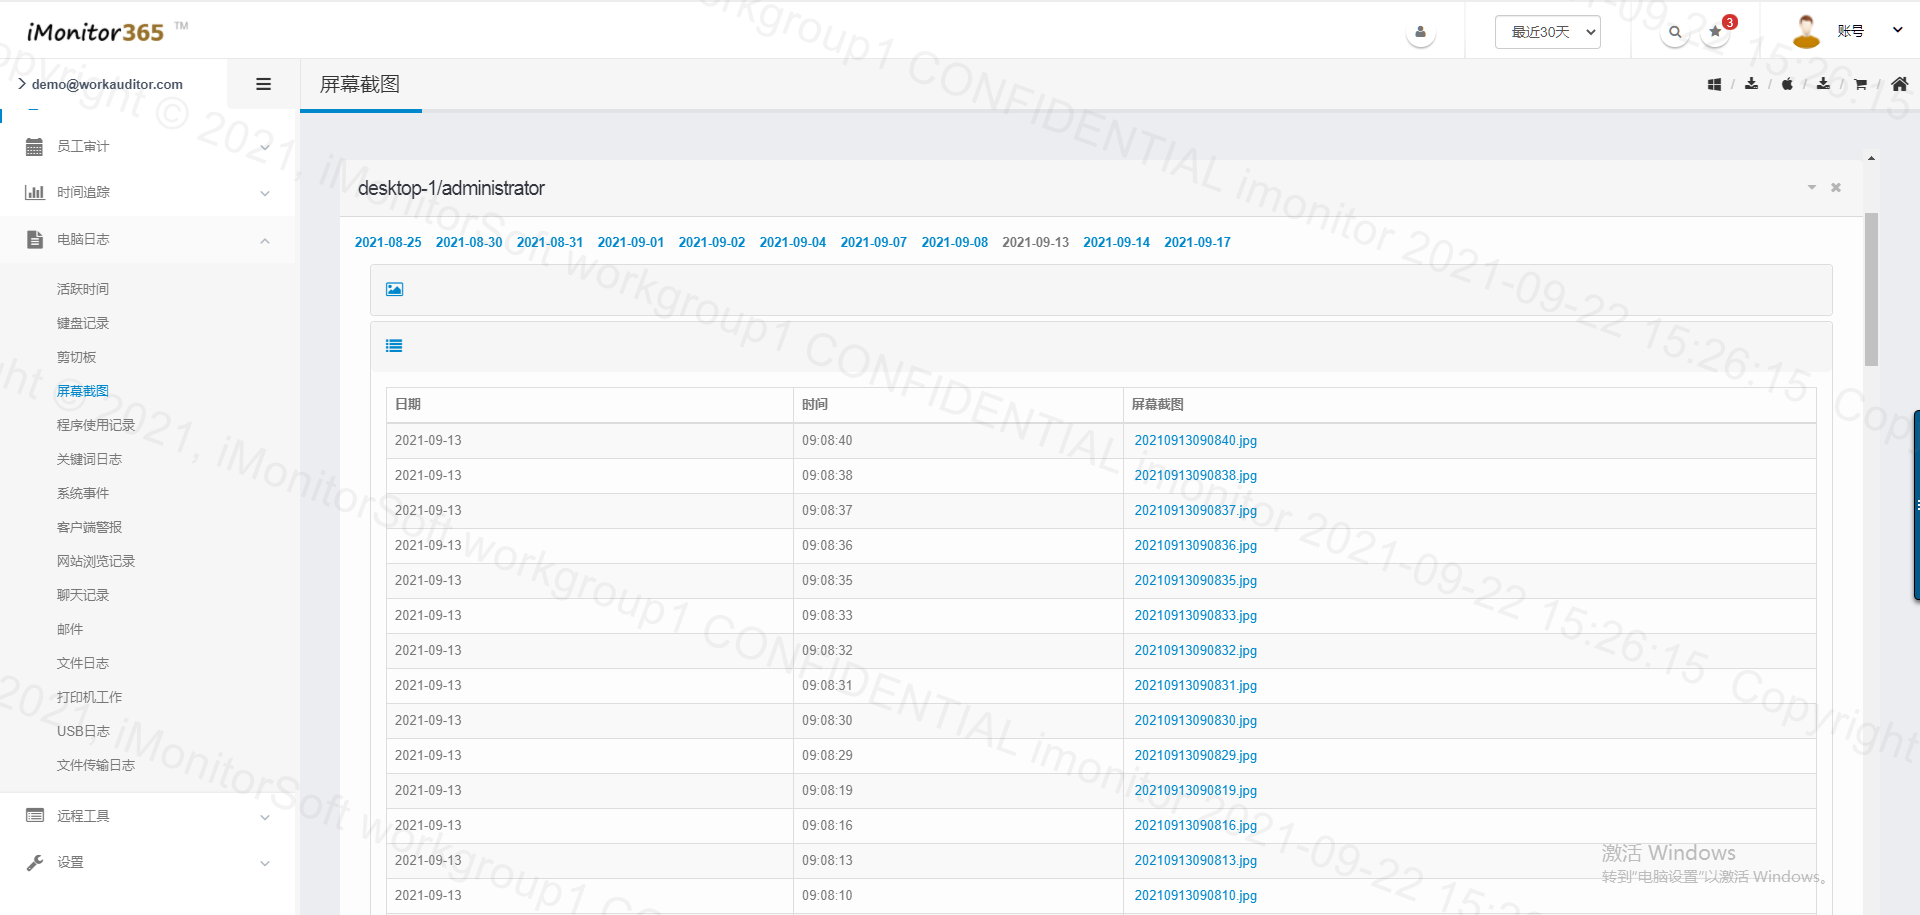The width and height of the screenshot is (1920, 915).
Task: Open 活跃时间 in sidebar
Action: (x=83, y=289)
